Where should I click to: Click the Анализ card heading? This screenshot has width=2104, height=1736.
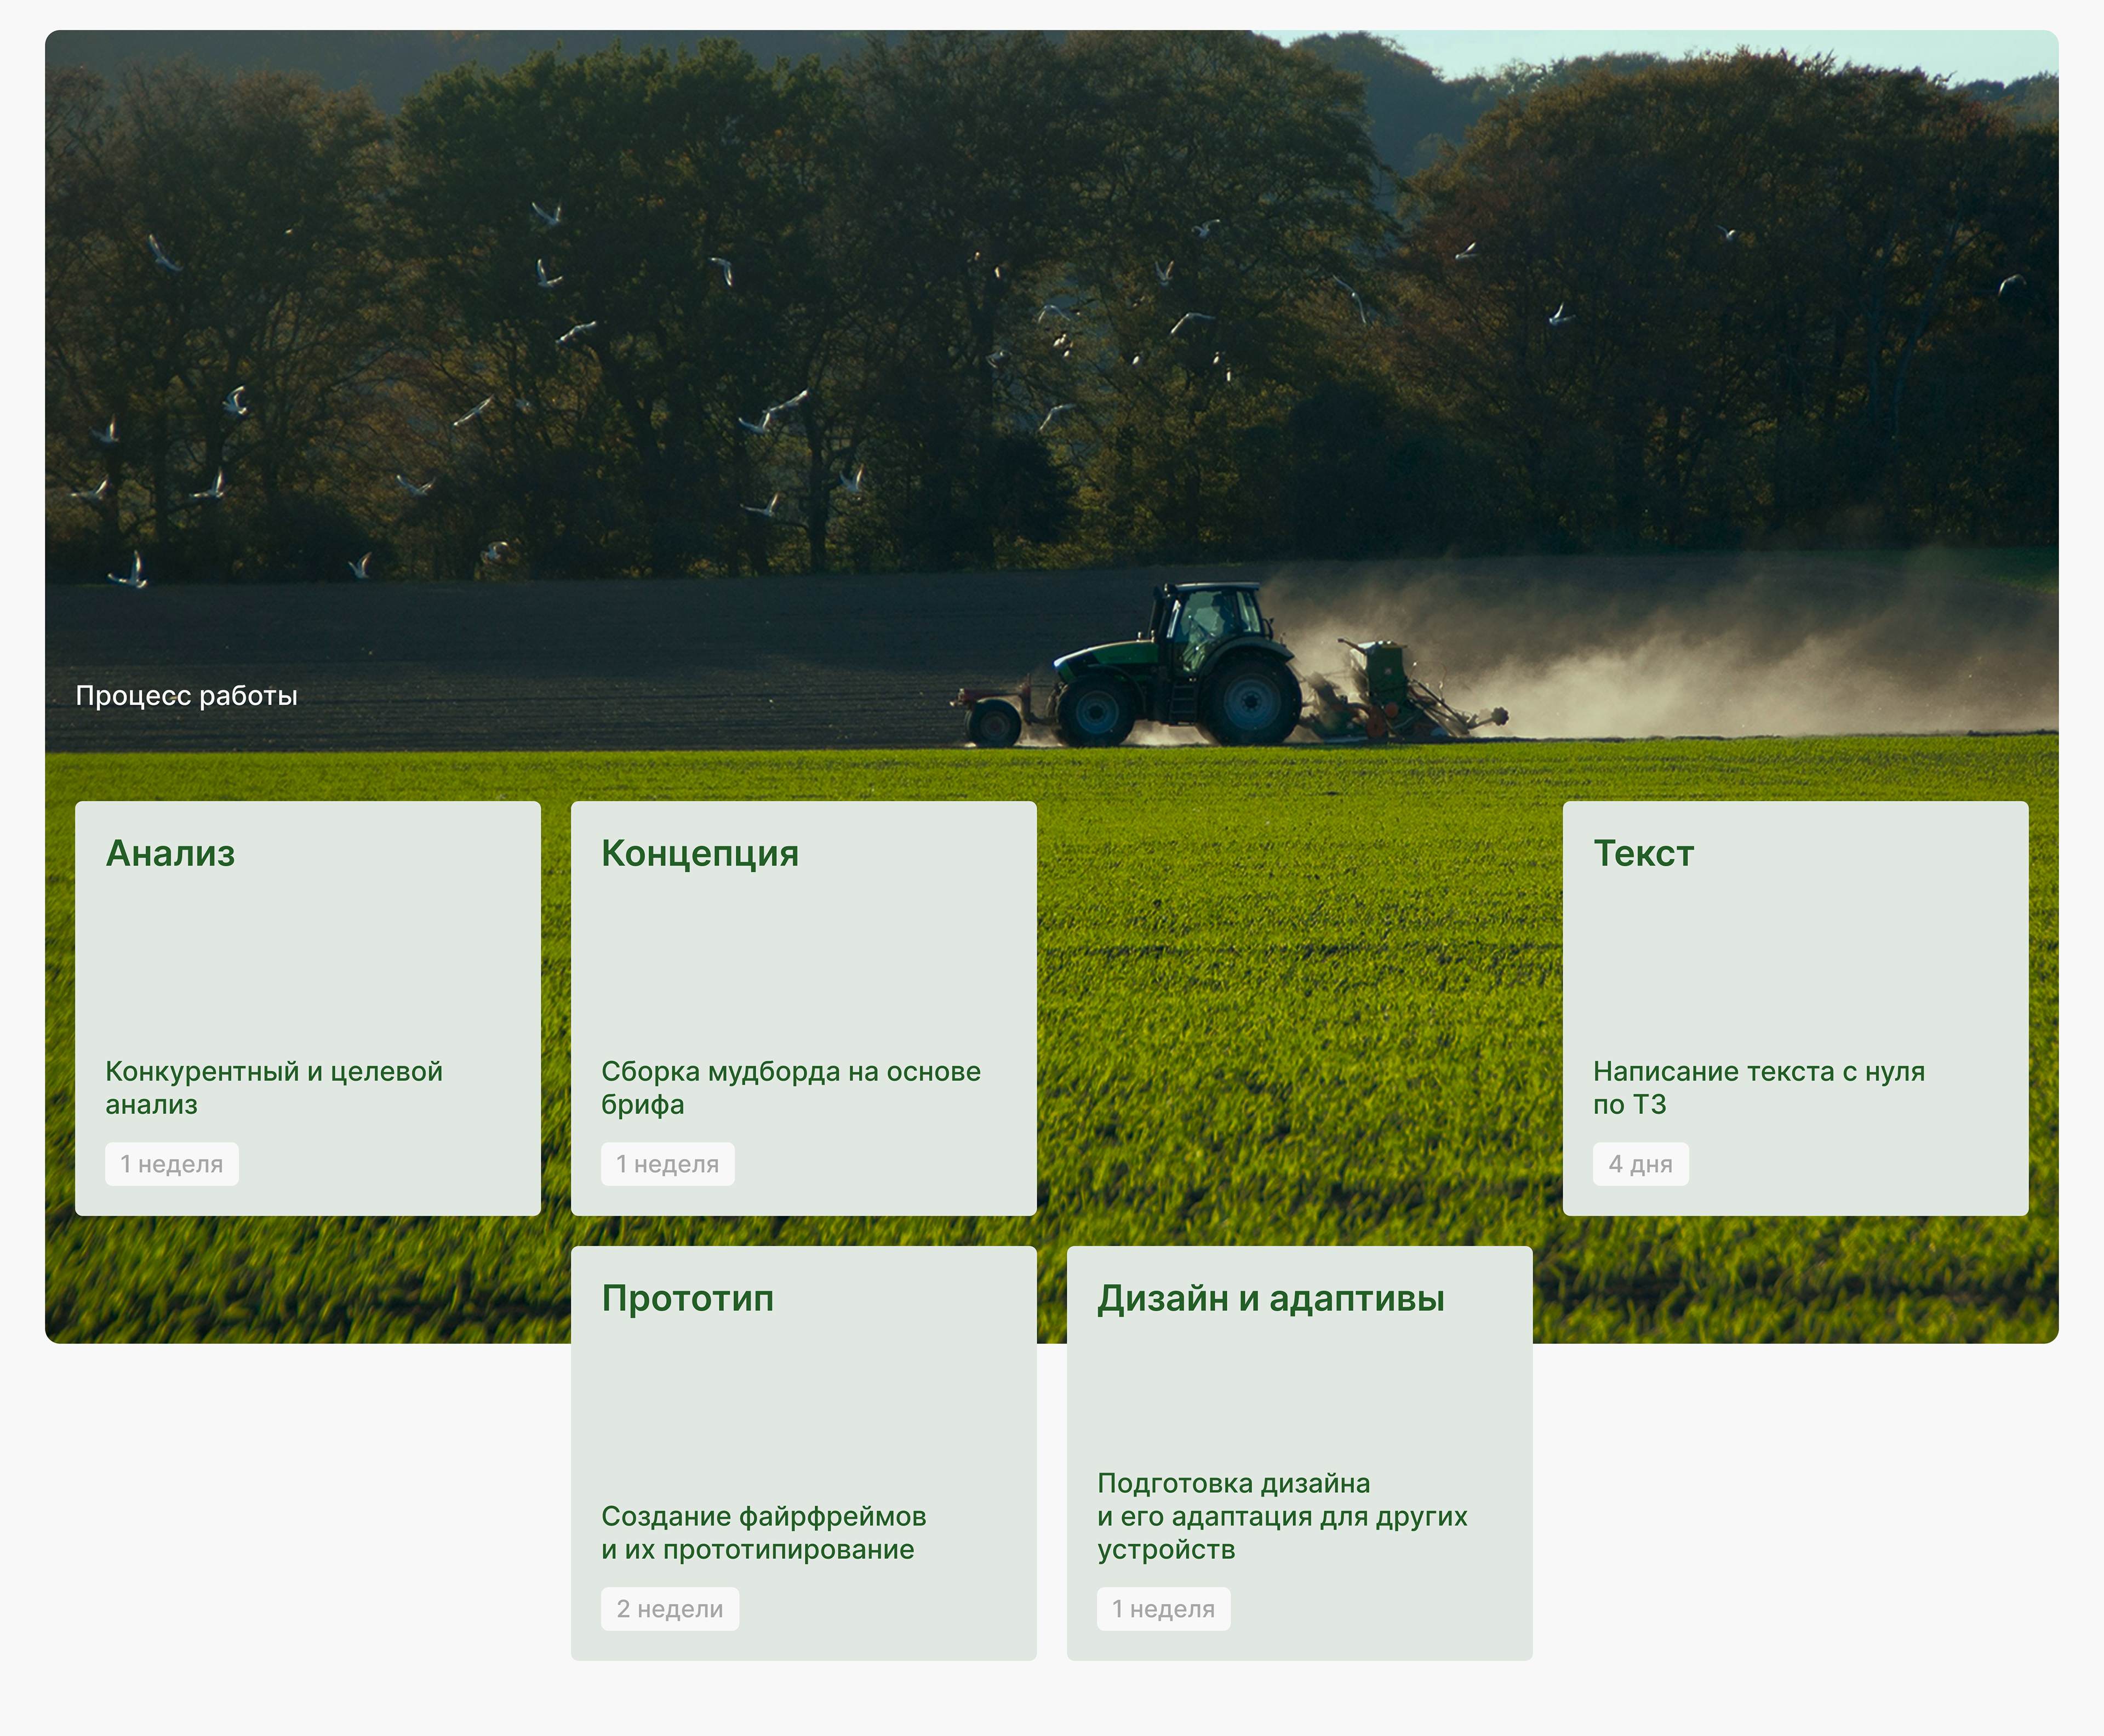[170, 853]
